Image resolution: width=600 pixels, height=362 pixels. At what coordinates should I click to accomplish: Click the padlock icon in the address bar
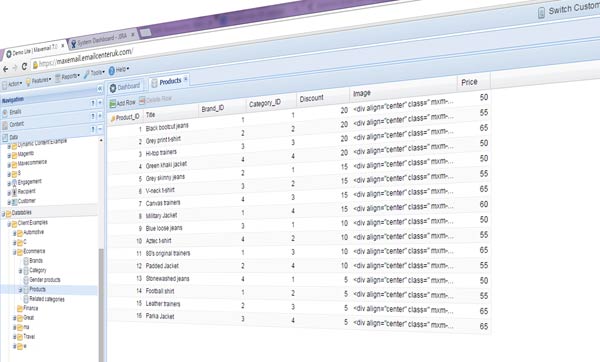click(35, 65)
